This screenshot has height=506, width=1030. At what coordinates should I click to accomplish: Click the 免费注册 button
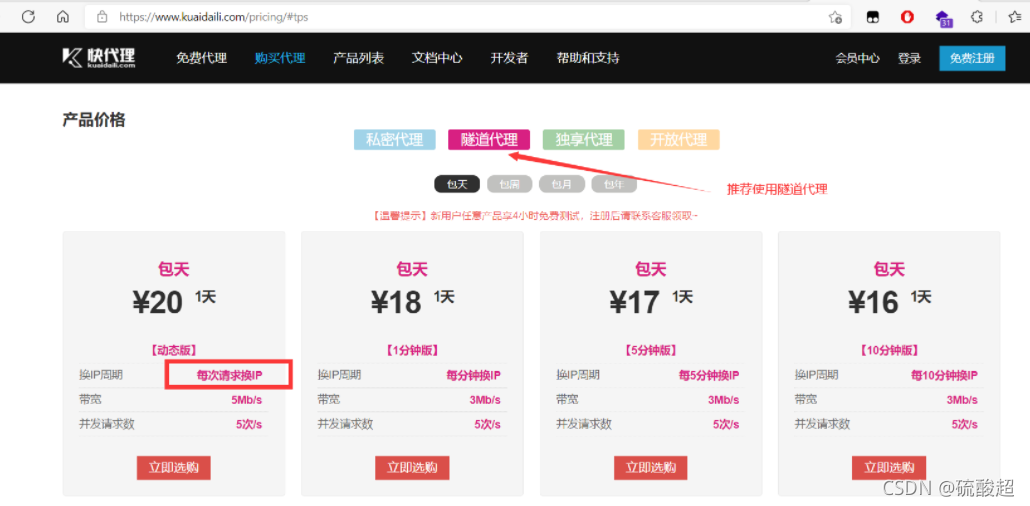(972, 58)
